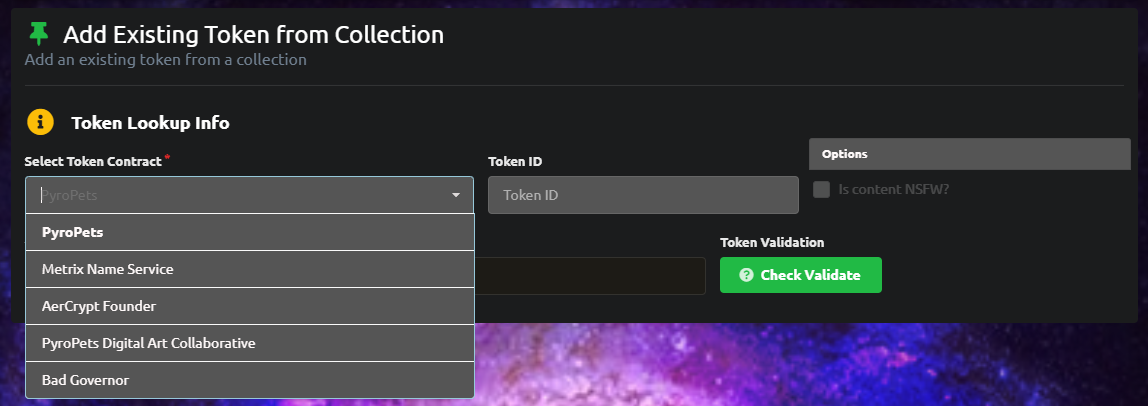
Task: Click the Add Existing Token from Collection title
Action: tap(253, 34)
